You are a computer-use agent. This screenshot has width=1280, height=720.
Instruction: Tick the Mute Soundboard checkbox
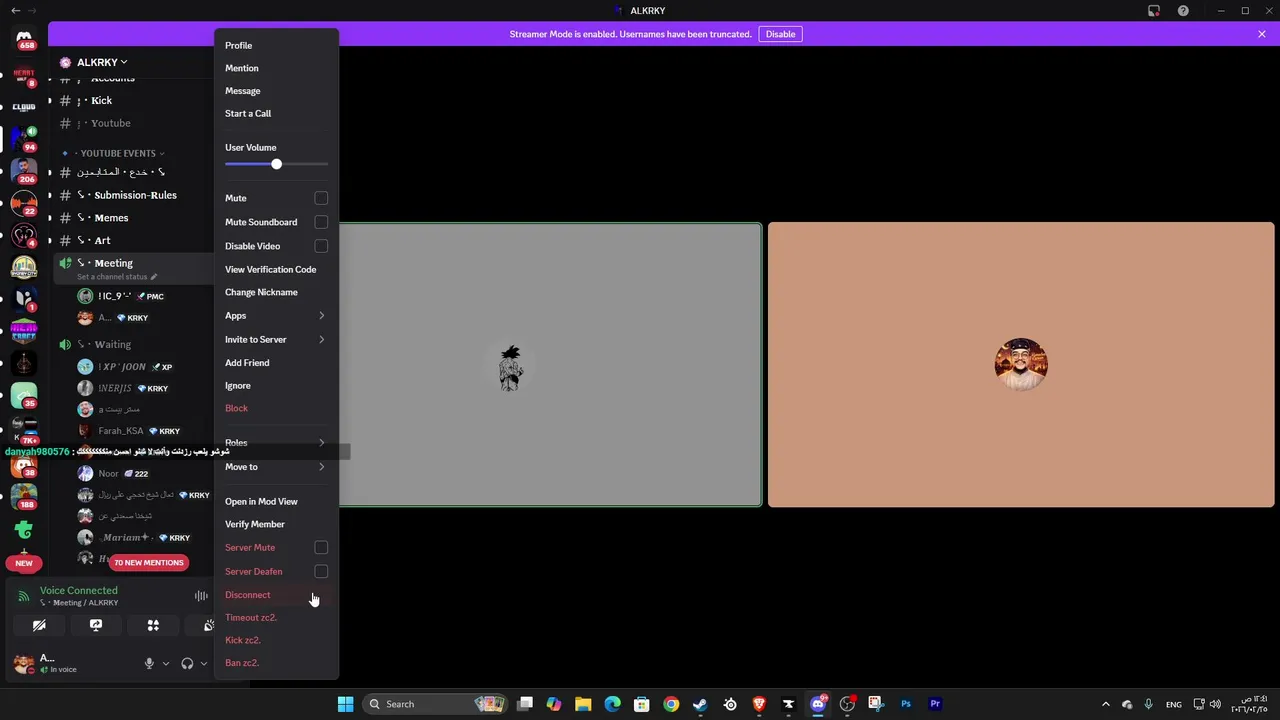(321, 222)
